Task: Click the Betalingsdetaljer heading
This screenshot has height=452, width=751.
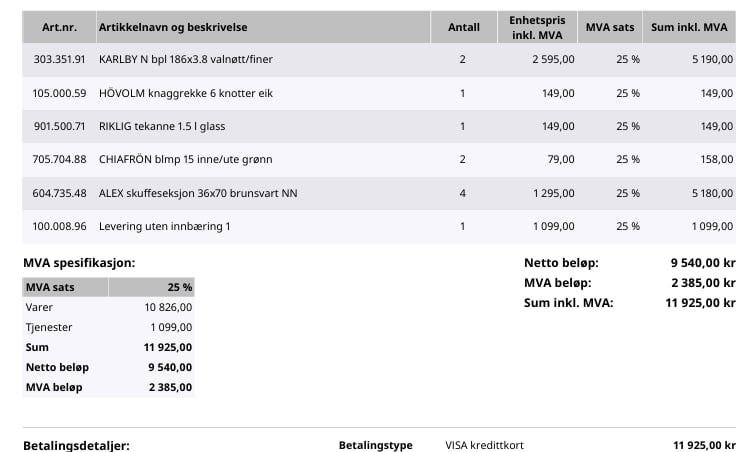Action: click(76, 445)
